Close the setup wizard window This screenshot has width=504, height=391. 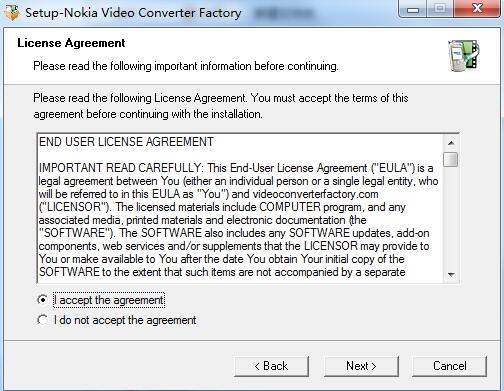[x=477, y=9]
